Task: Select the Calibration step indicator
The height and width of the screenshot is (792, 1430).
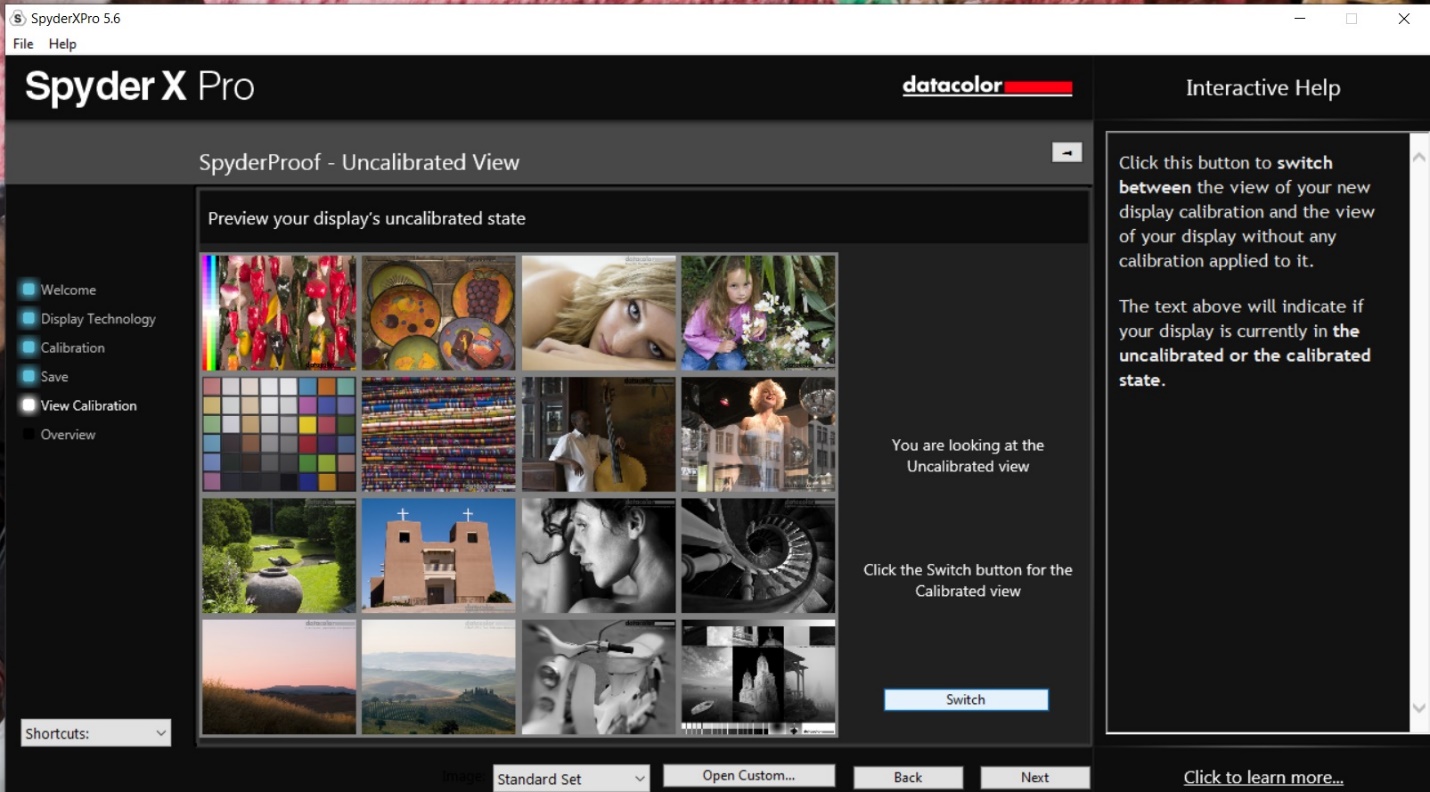Action: [x=29, y=348]
